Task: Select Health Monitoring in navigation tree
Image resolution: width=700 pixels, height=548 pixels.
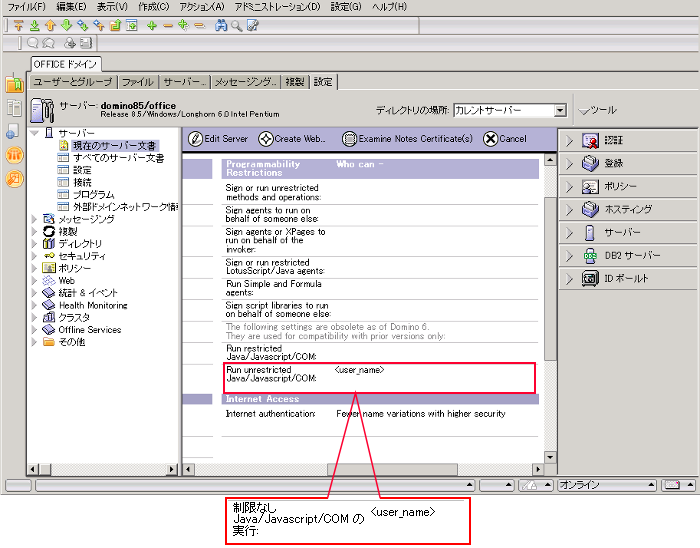Action: [x=92, y=305]
